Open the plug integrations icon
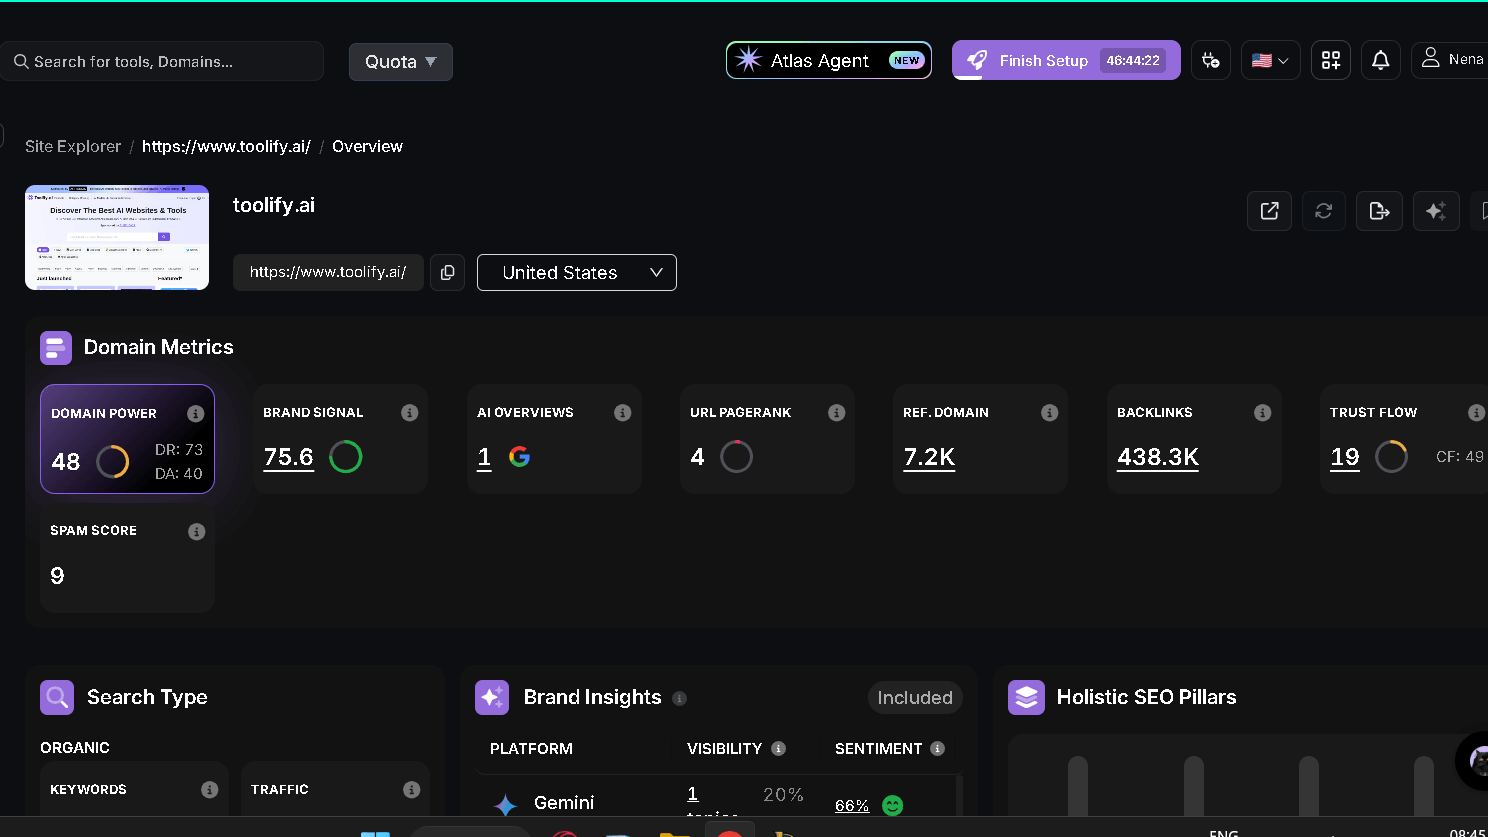 pyautogui.click(x=1211, y=60)
